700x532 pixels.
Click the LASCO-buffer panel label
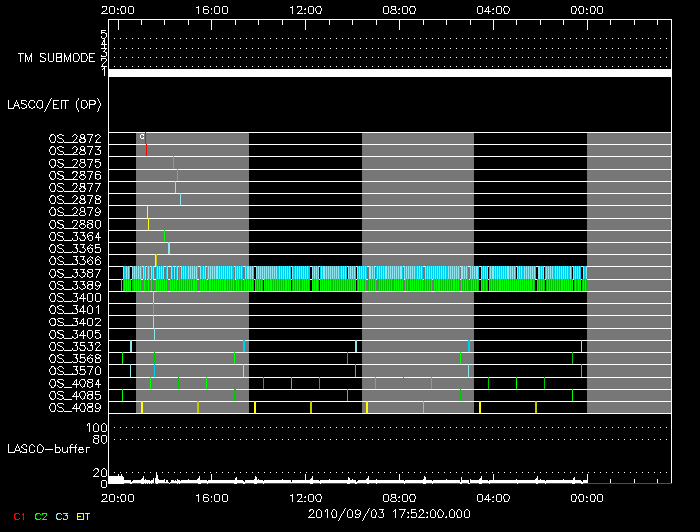point(48,449)
